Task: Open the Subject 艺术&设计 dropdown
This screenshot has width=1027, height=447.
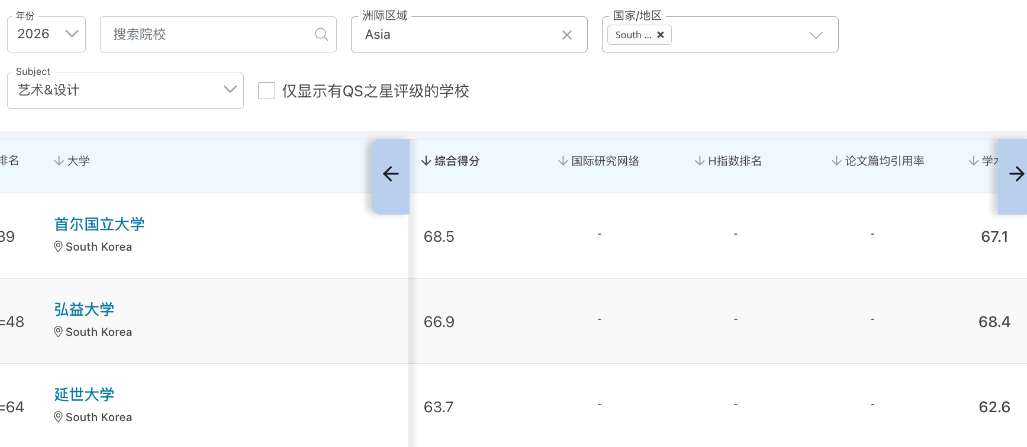Action: 125,90
